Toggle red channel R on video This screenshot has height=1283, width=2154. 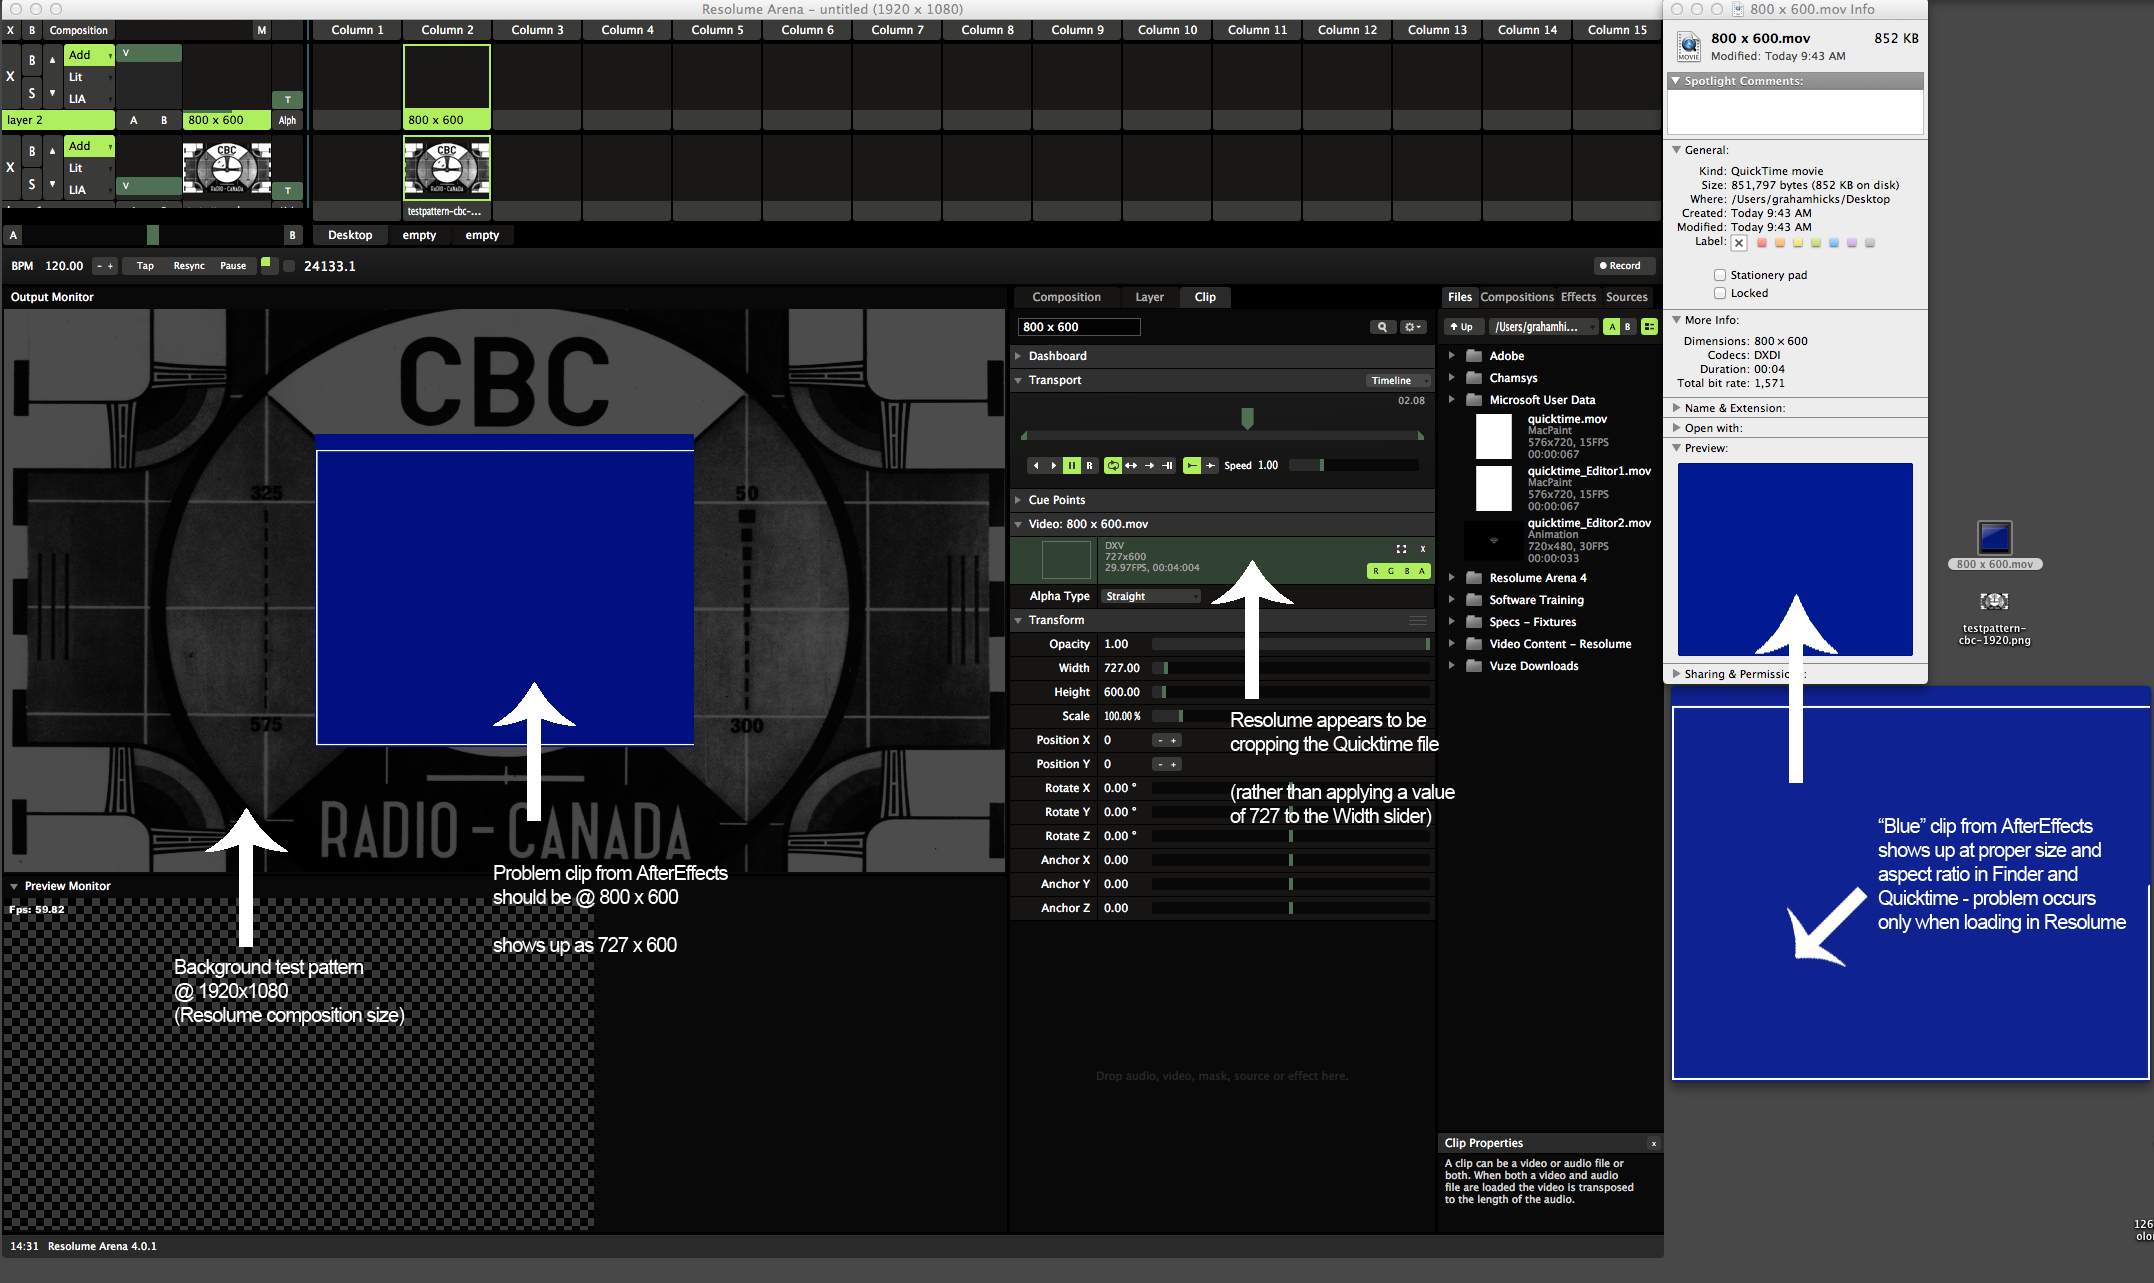click(x=1376, y=571)
